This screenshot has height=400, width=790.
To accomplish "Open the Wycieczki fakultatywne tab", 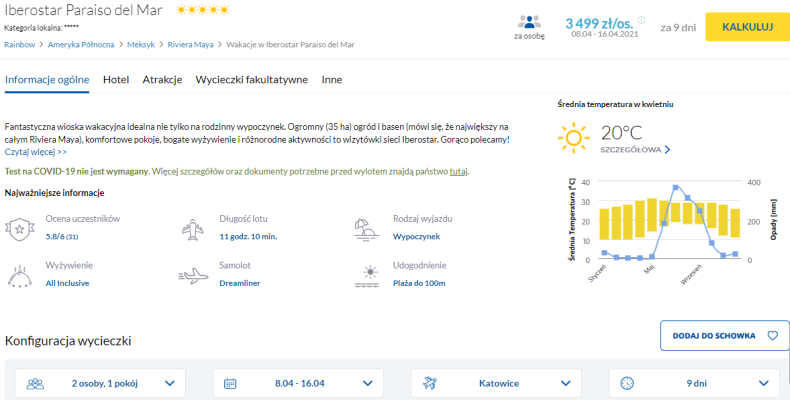I will 251,80.
